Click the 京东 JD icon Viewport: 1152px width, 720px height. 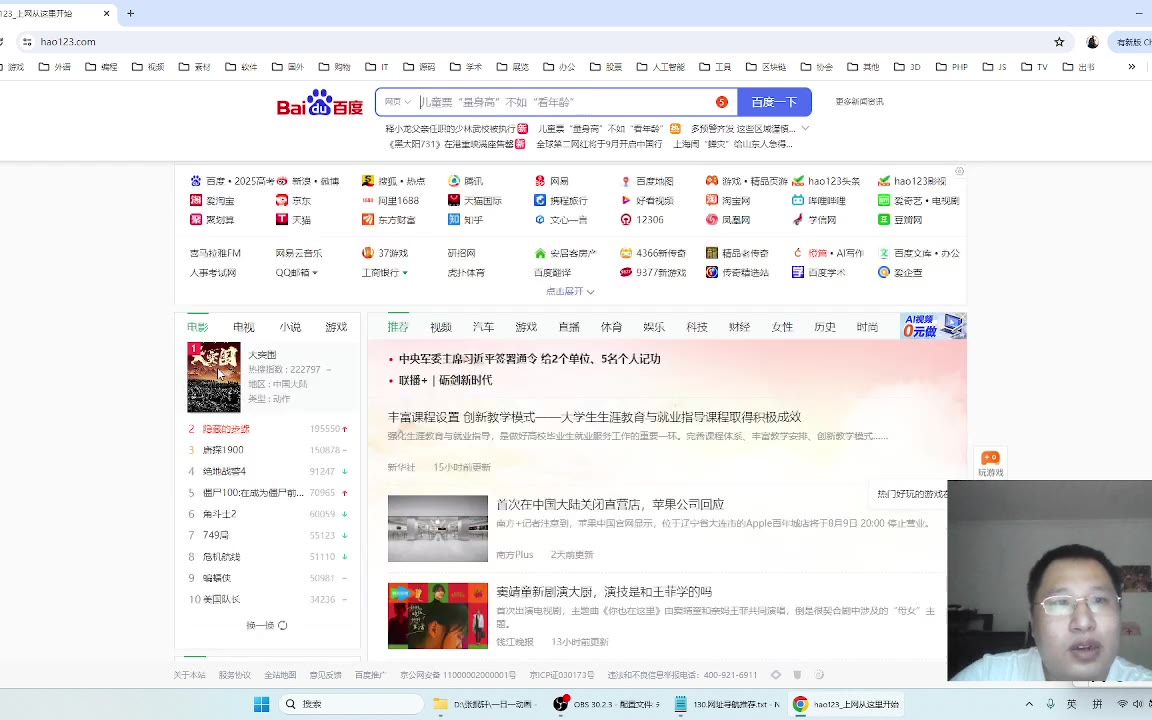[282, 200]
